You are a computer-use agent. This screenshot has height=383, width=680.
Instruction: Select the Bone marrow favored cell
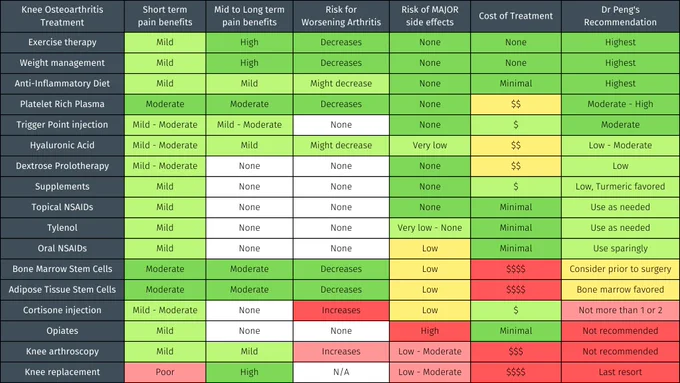coord(620,290)
